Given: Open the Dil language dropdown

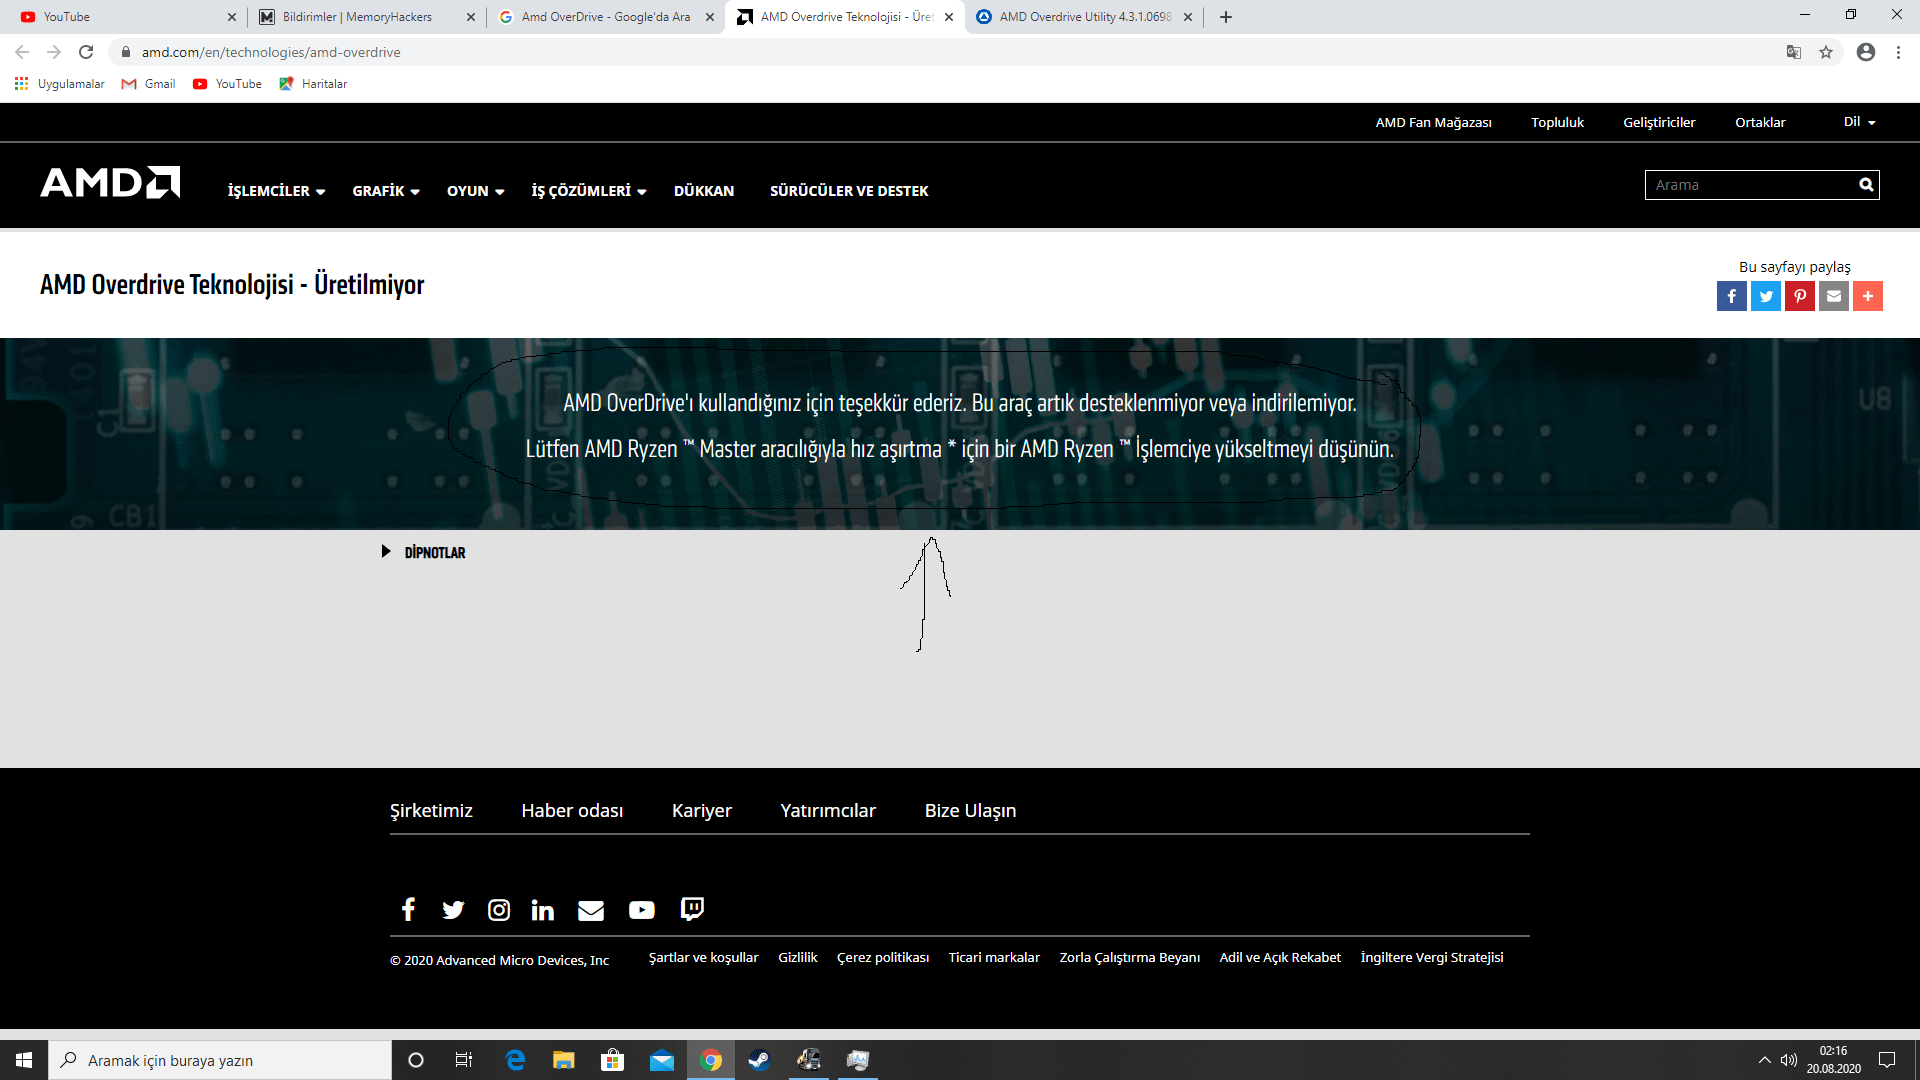Looking at the screenshot, I should 1860,122.
